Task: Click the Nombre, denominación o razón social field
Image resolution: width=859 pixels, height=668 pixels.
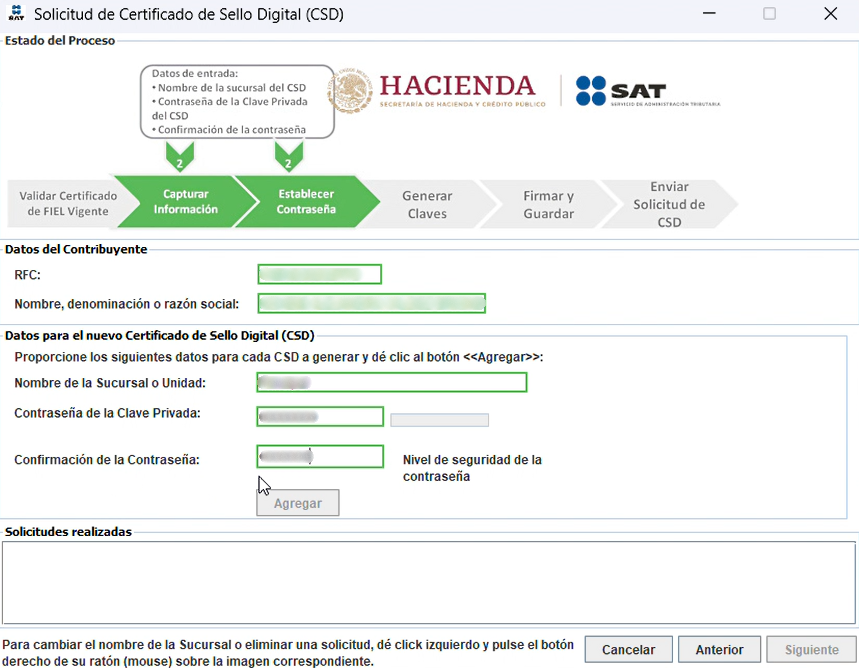Action: point(371,303)
